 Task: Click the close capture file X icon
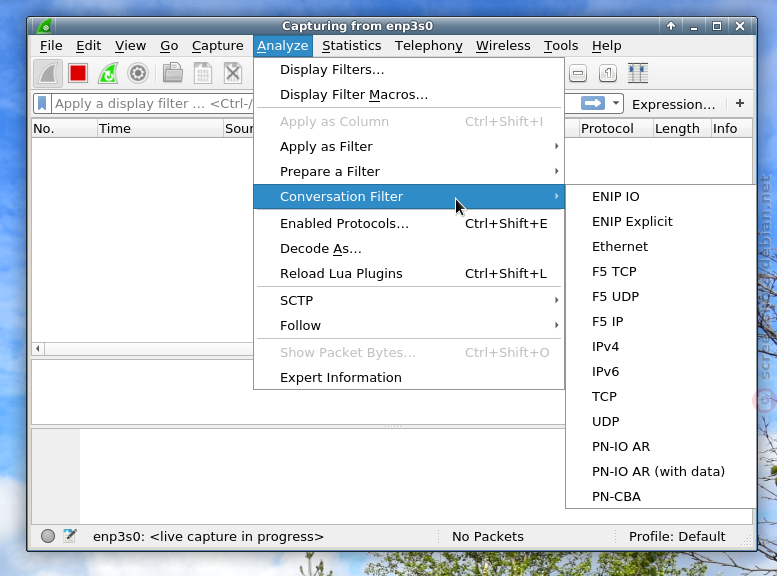pyautogui.click(x=232, y=73)
